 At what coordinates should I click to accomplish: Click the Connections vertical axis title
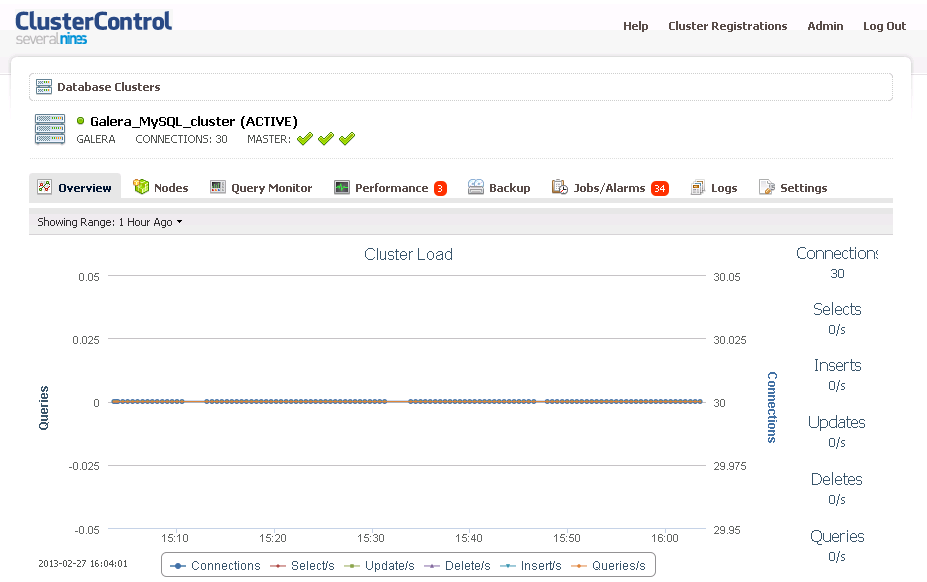tap(772, 408)
